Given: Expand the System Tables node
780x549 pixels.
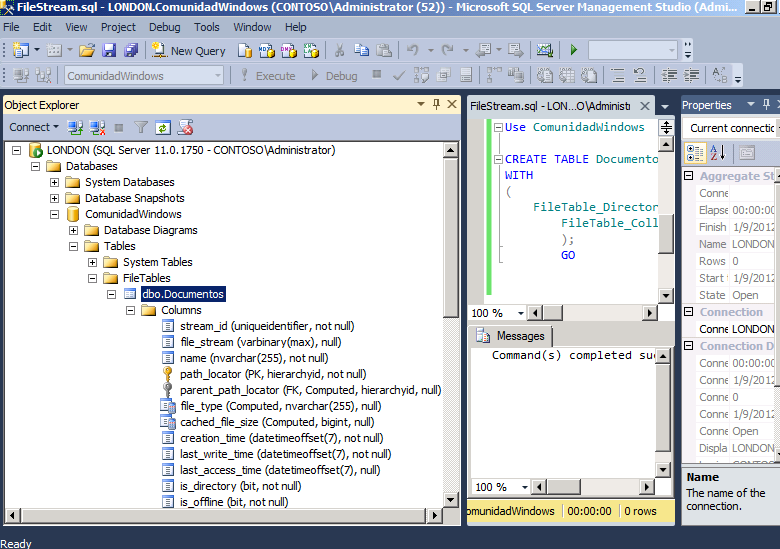Looking at the screenshot, I should click(93, 262).
